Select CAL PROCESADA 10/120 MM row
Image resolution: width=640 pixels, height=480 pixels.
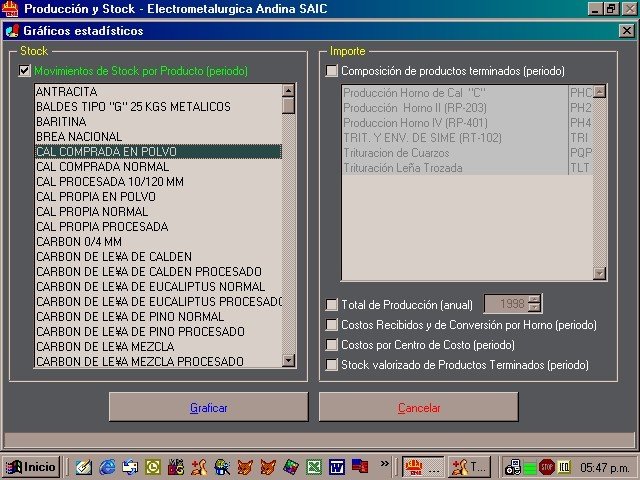158,182
